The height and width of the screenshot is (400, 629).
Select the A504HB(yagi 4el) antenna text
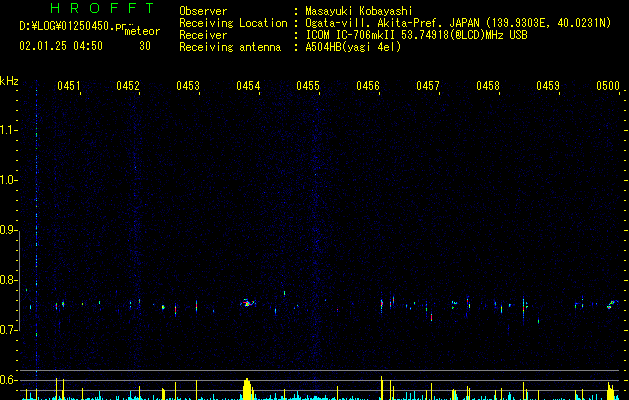coord(353,47)
